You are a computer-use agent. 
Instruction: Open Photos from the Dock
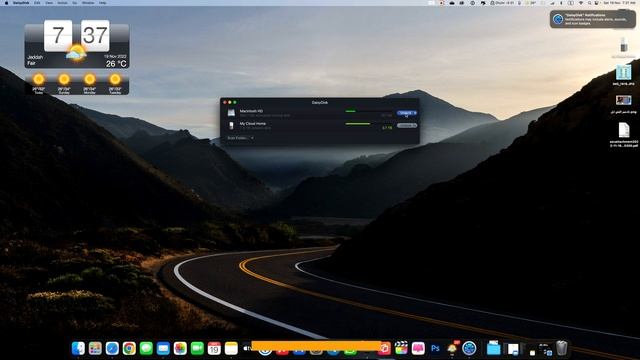[180, 348]
